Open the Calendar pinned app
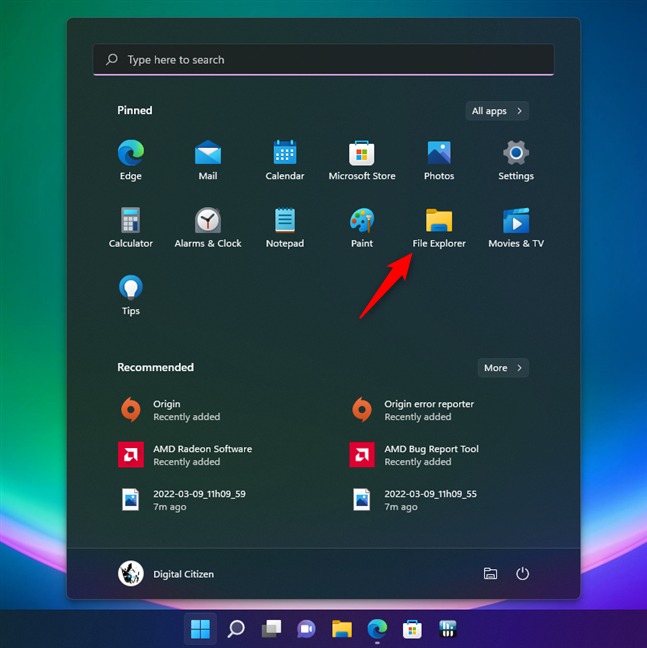Image resolution: width=647 pixels, height=648 pixels. point(285,160)
